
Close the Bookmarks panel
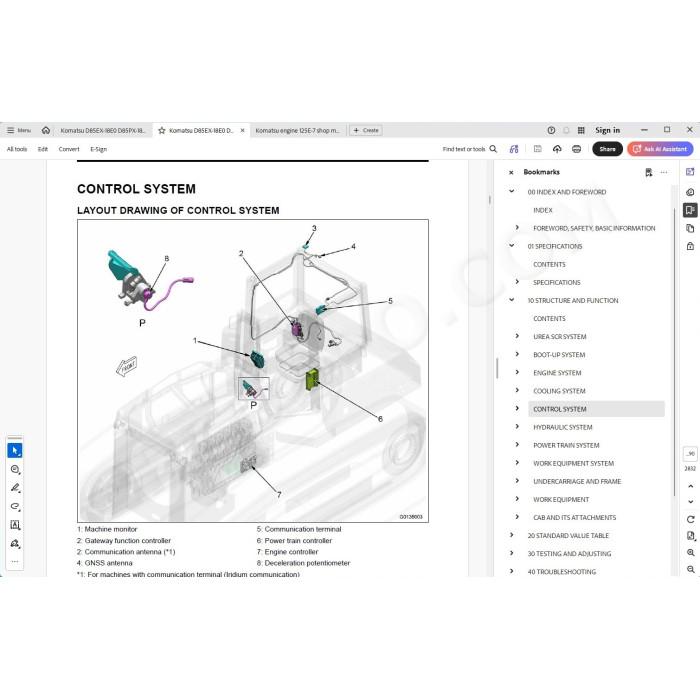click(x=511, y=172)
